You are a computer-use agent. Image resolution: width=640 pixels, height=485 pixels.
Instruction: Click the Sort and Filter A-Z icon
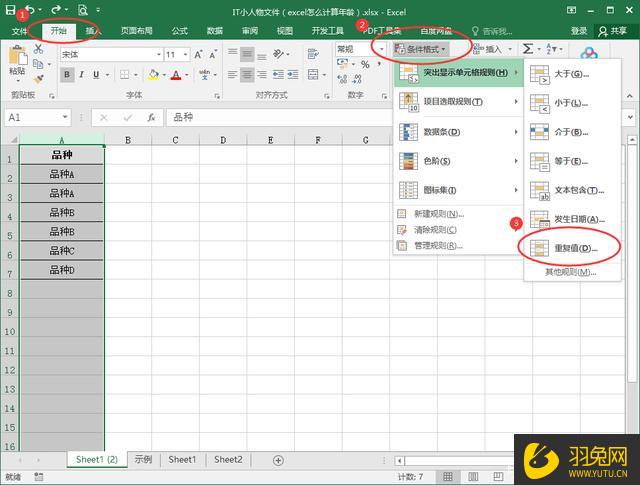(551, 49)
